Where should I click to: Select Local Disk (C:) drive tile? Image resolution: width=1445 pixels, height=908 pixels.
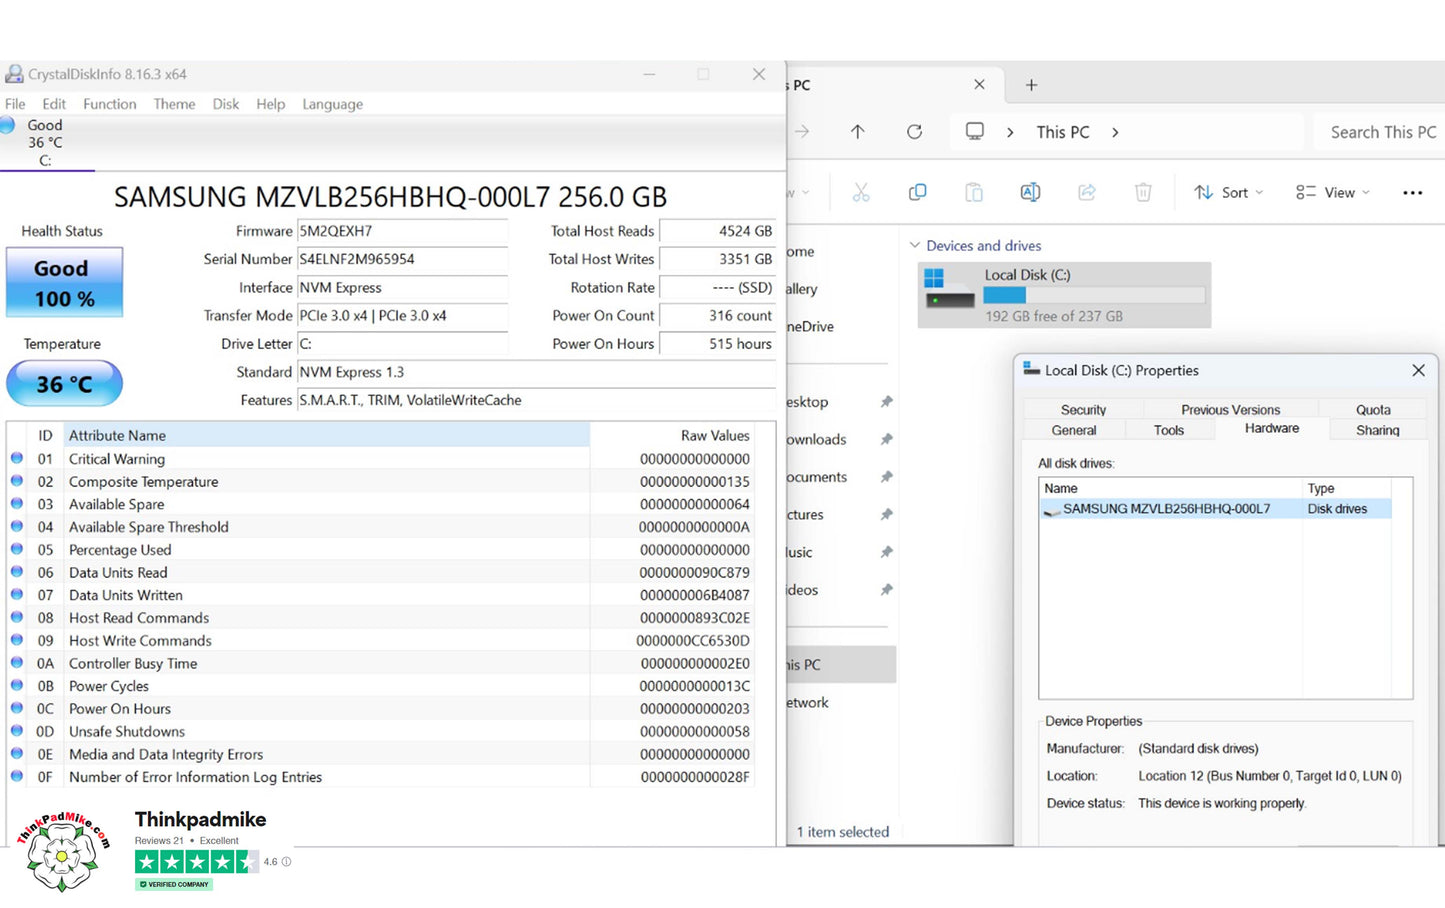click(x=1064, y=295)
